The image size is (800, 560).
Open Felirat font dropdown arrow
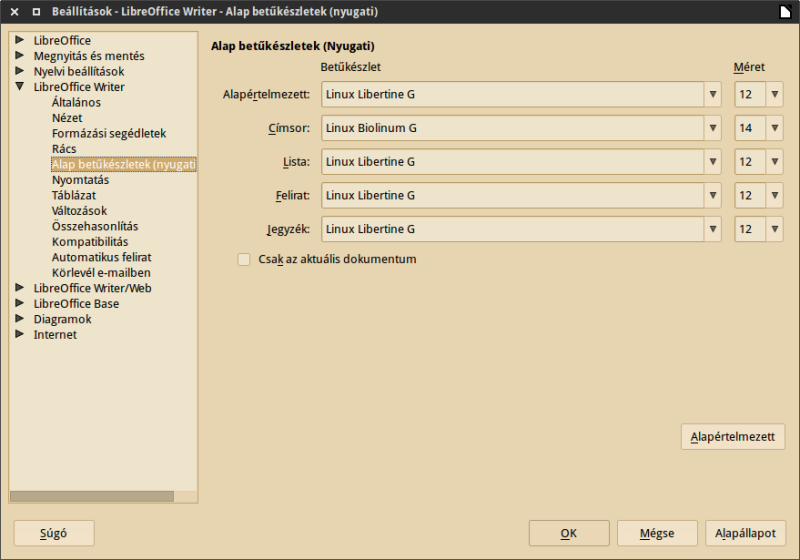tap(713, 195)
